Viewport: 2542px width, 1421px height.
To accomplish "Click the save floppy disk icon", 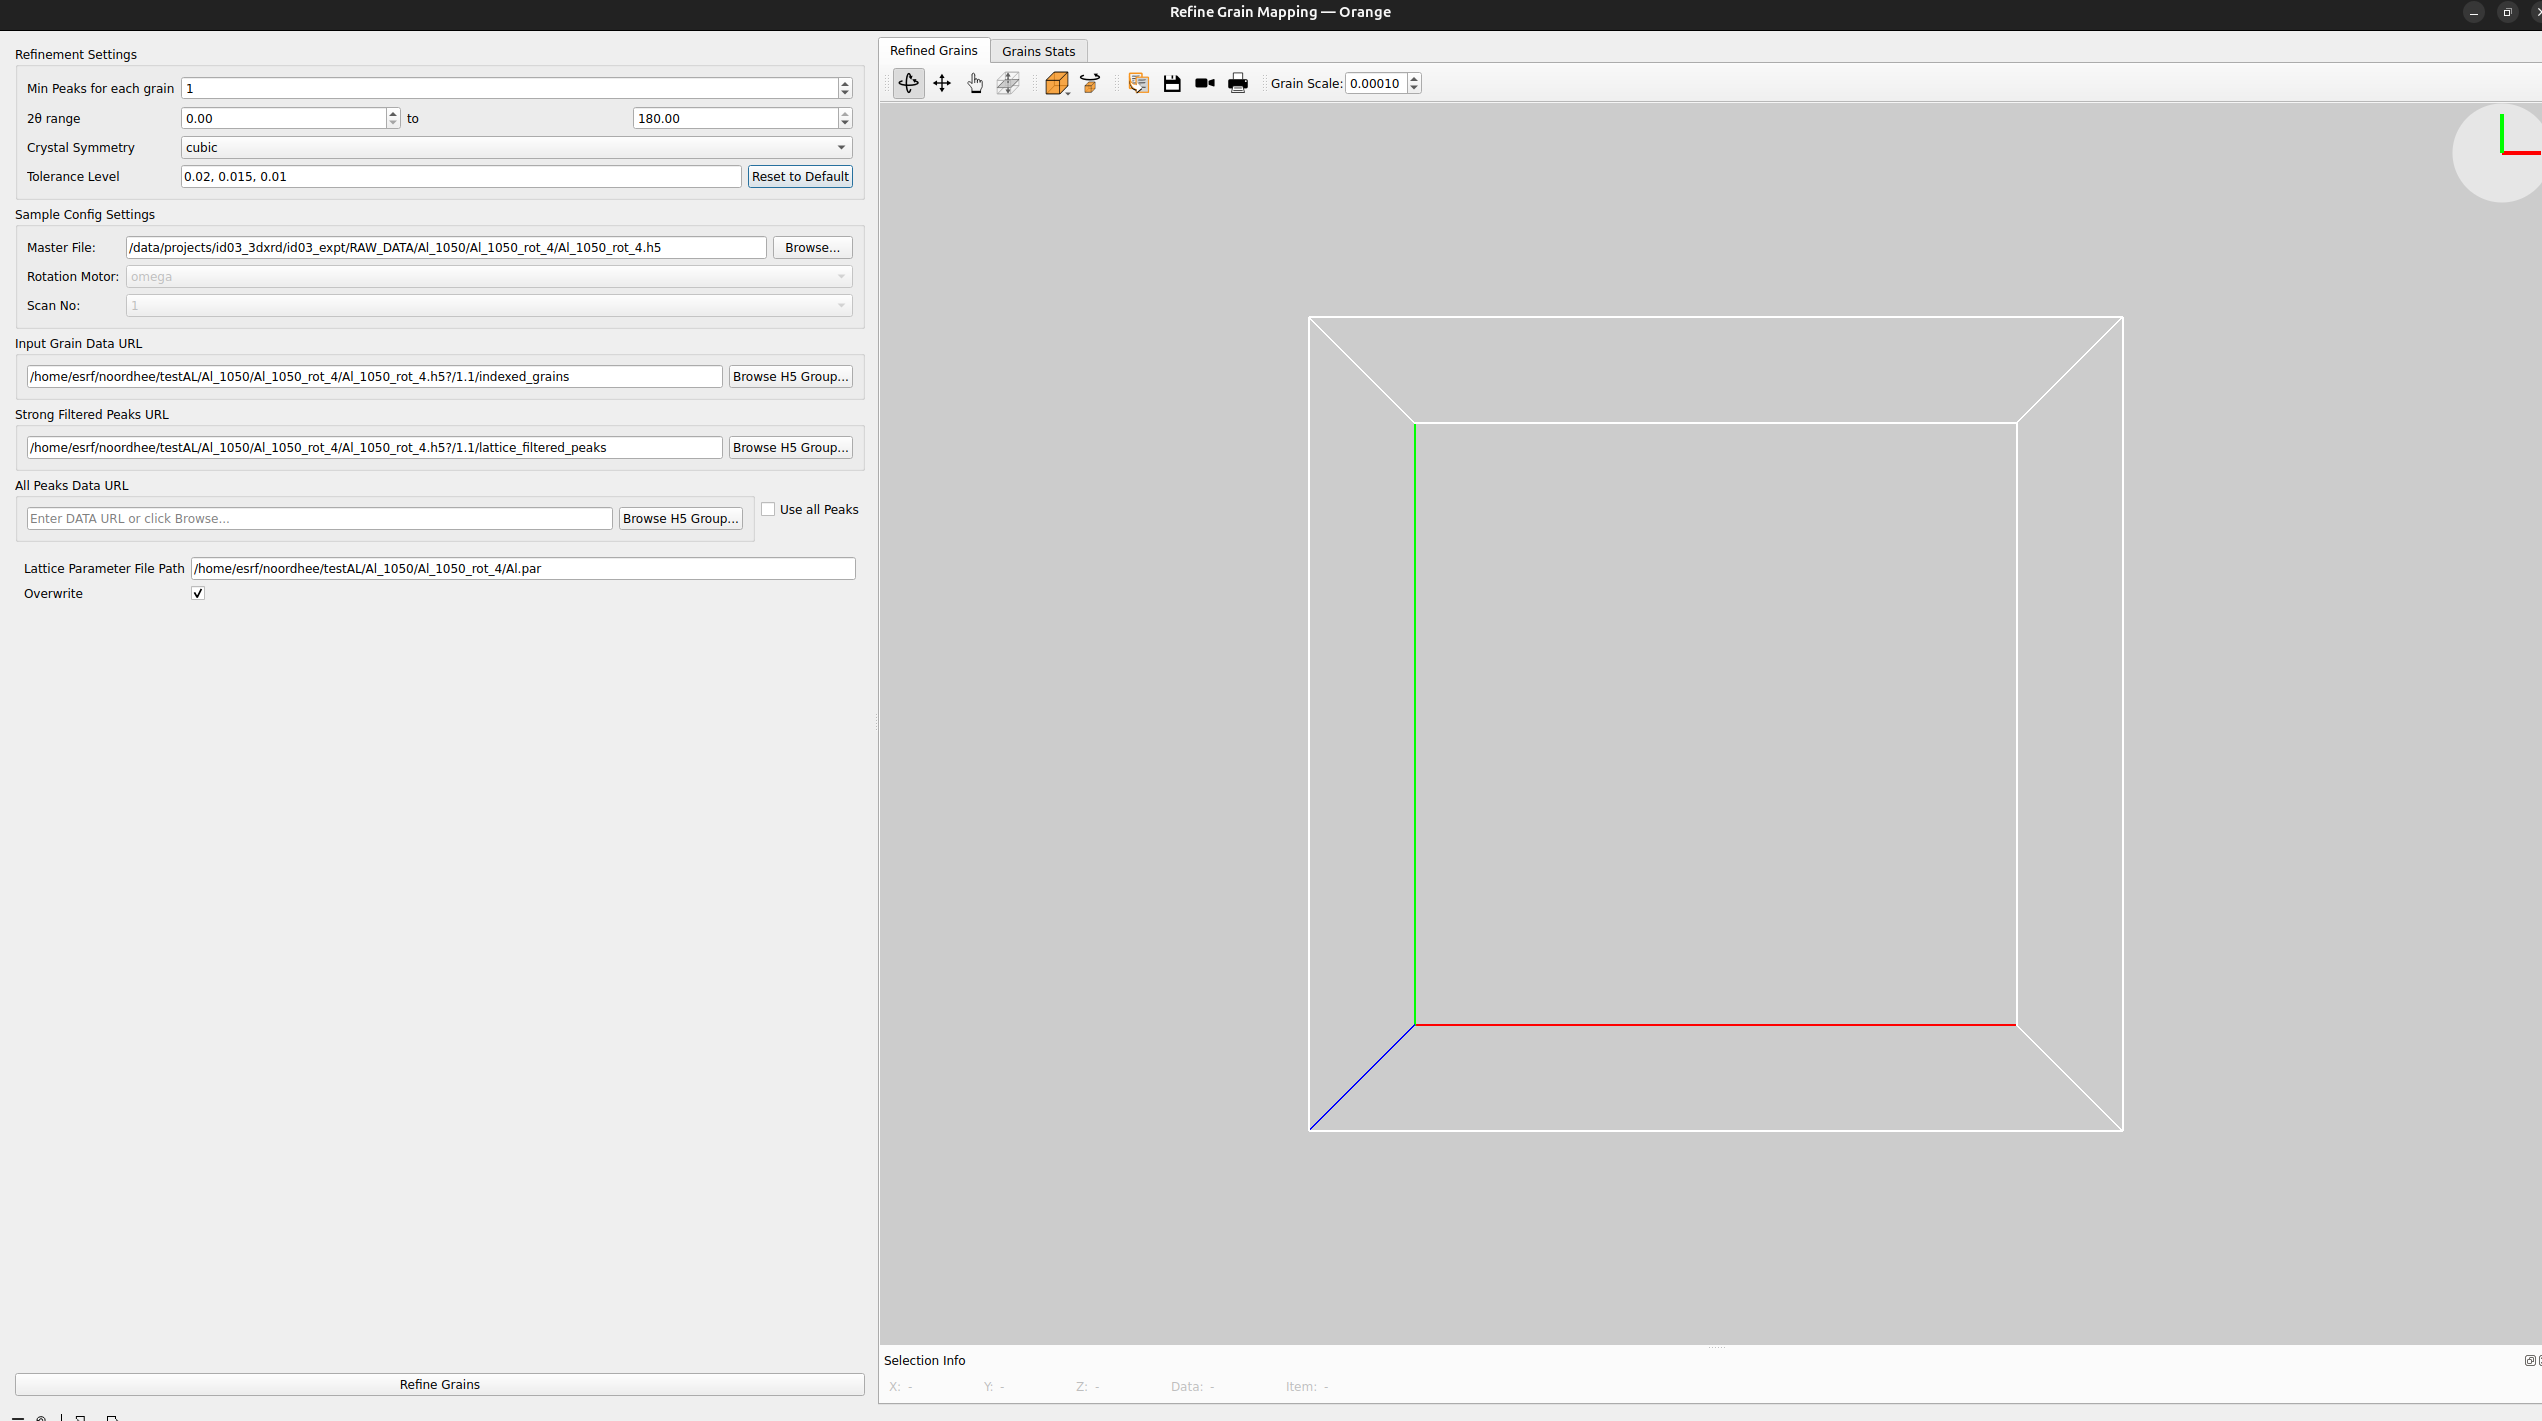I will point(1172,83).
